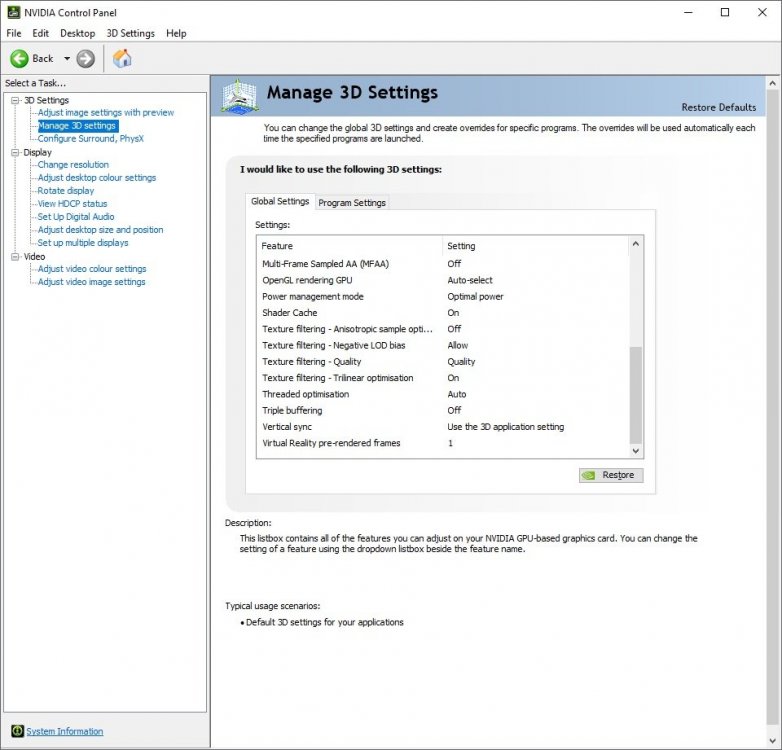The width and height of the screenshot is (782, 750).
Task: Open the Back history dropdown arrow
Action: click(67, 59)
